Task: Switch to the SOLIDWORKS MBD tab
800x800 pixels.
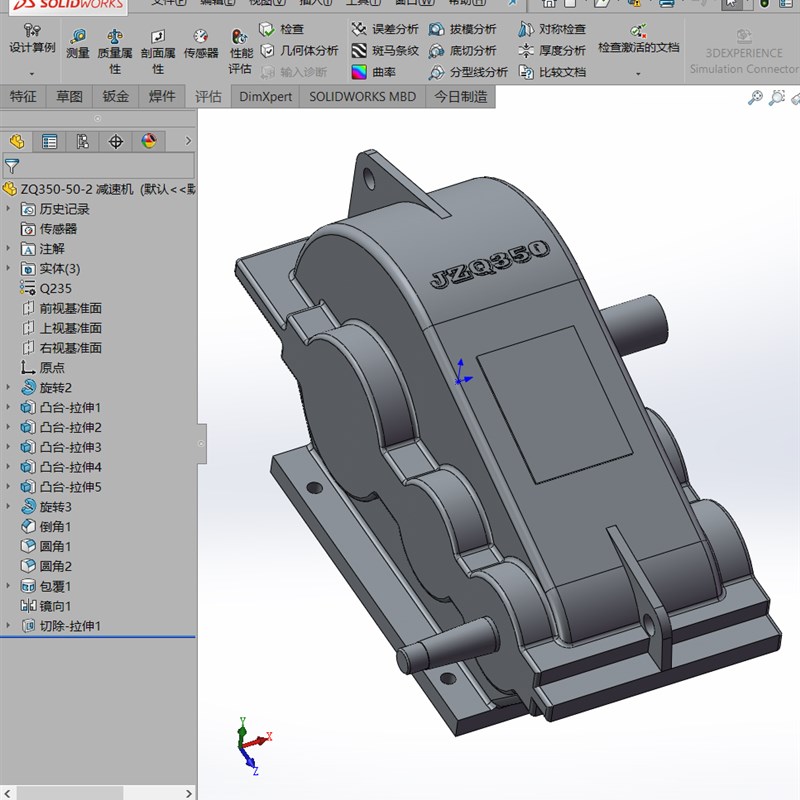Action: [362, 97]
